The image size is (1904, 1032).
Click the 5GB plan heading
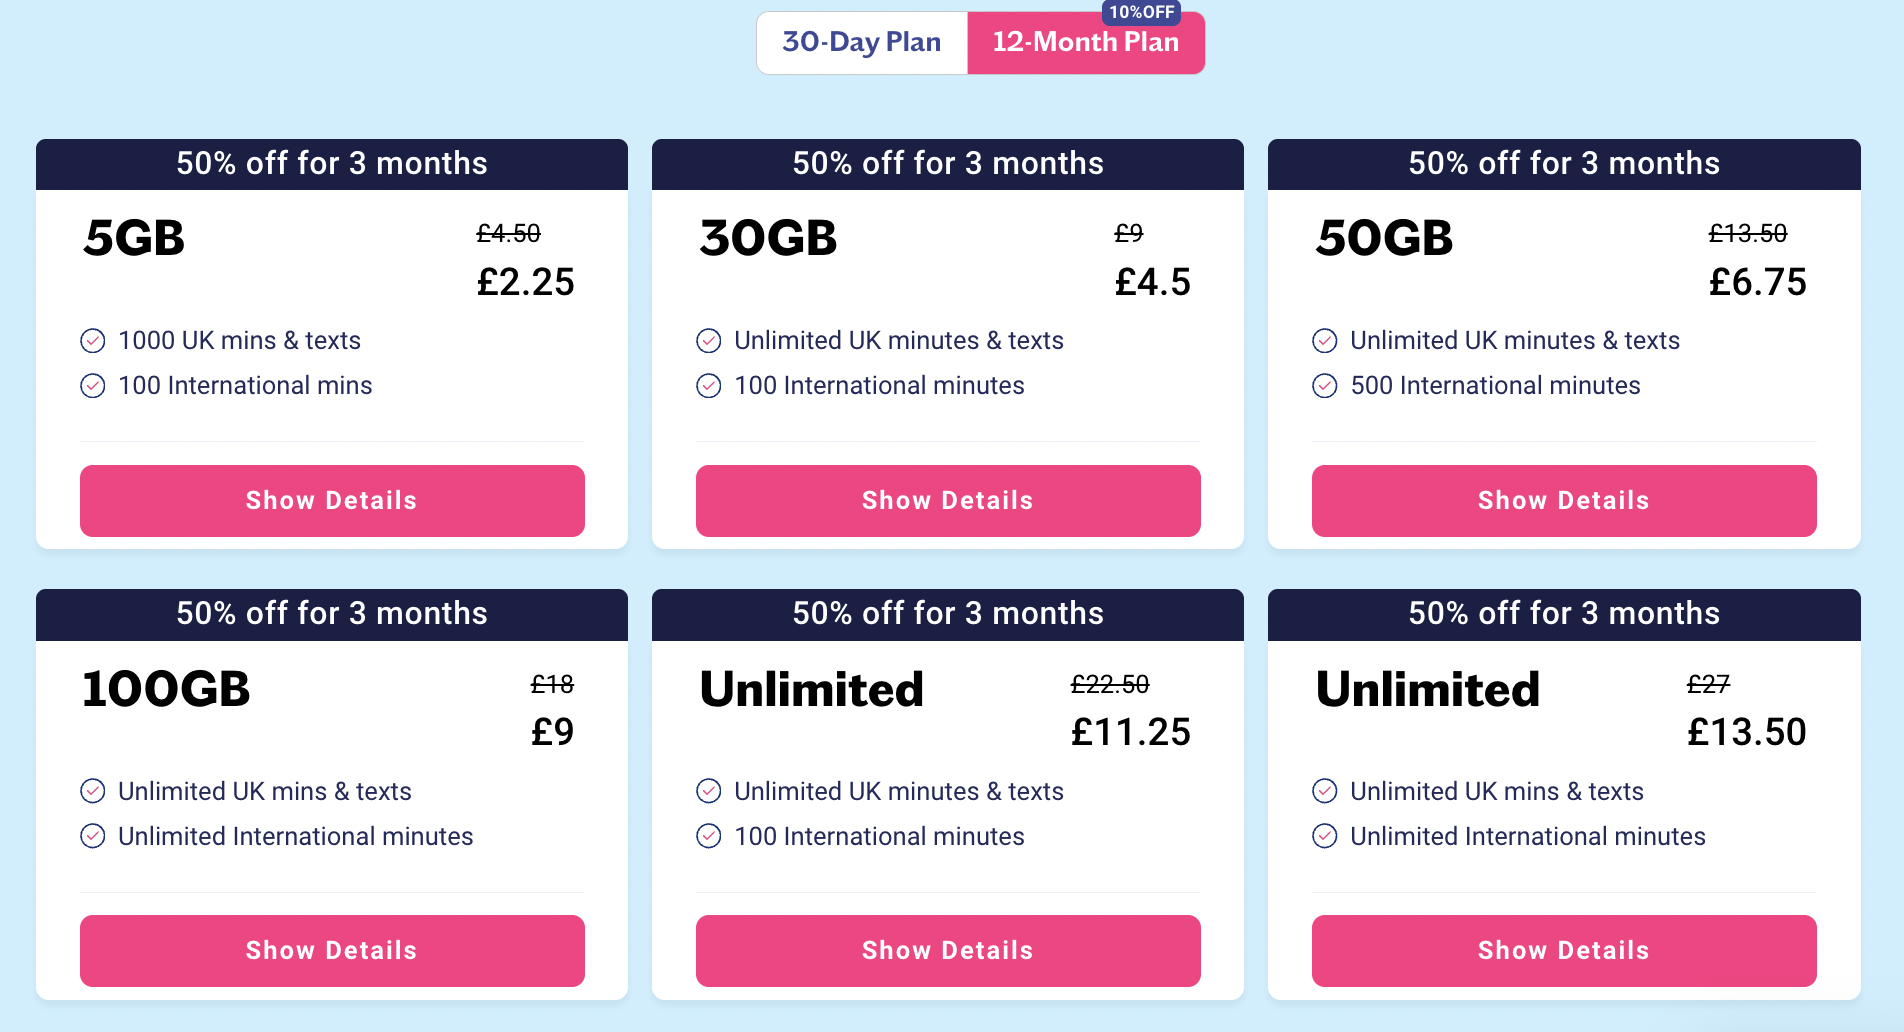coord(134,238)
